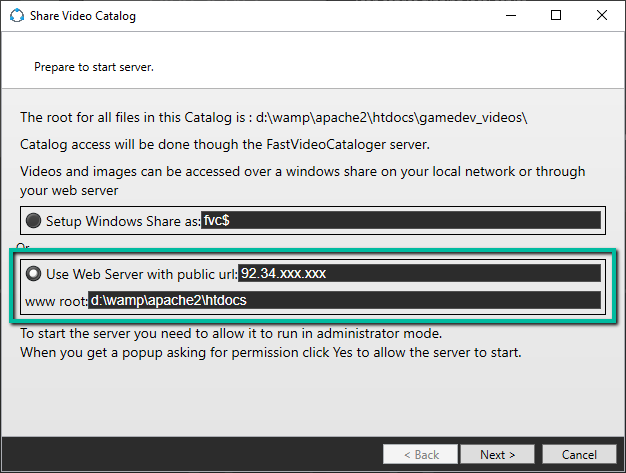Image resolution: width=626 pixels, height=473 pixels.
Task: Focus the public url field showing 92.34.xxx.xxx
Action: pyautogui.click(x=419, y=274)
